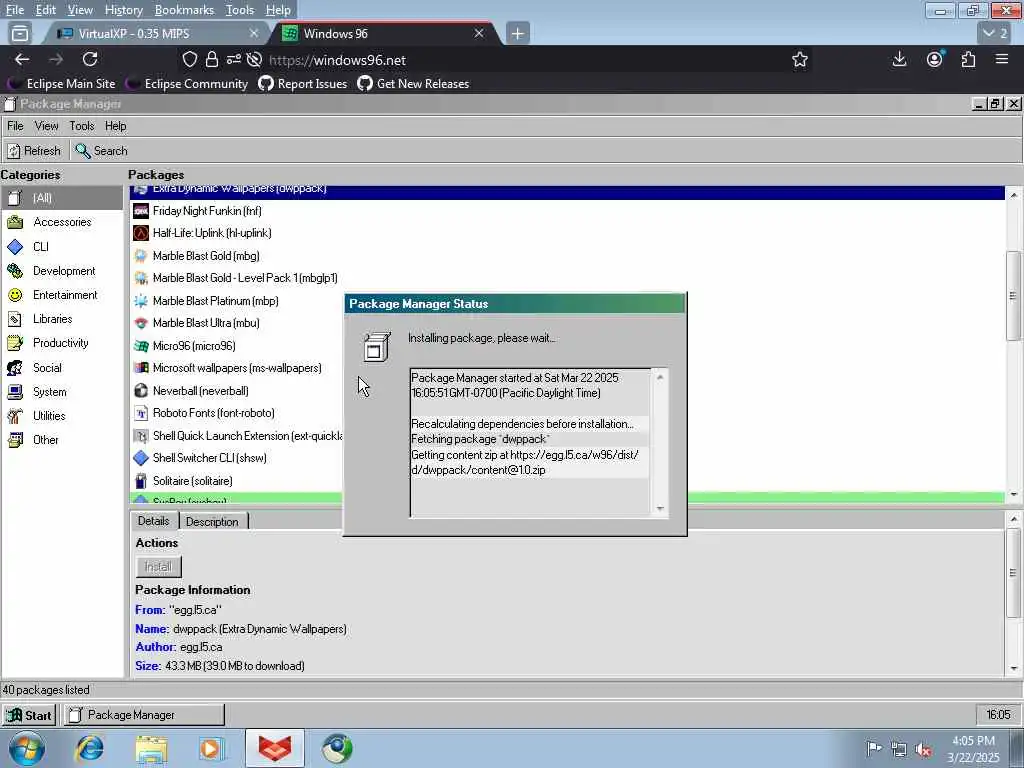
Task: Select the Utilities category icon
Action: pos(15,416)
